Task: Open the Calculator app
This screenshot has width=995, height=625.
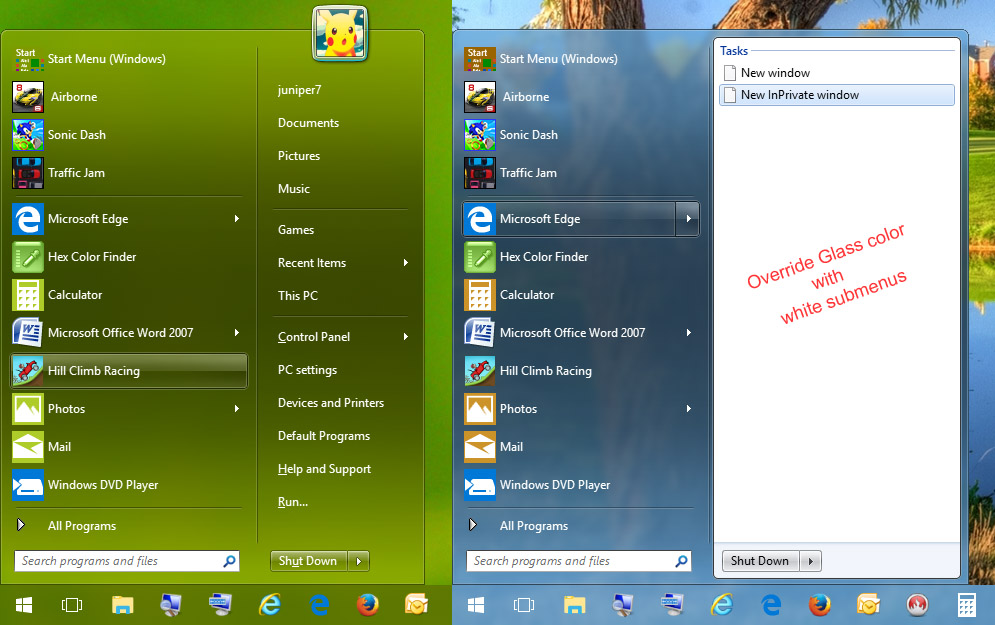Action: point(90,295)
